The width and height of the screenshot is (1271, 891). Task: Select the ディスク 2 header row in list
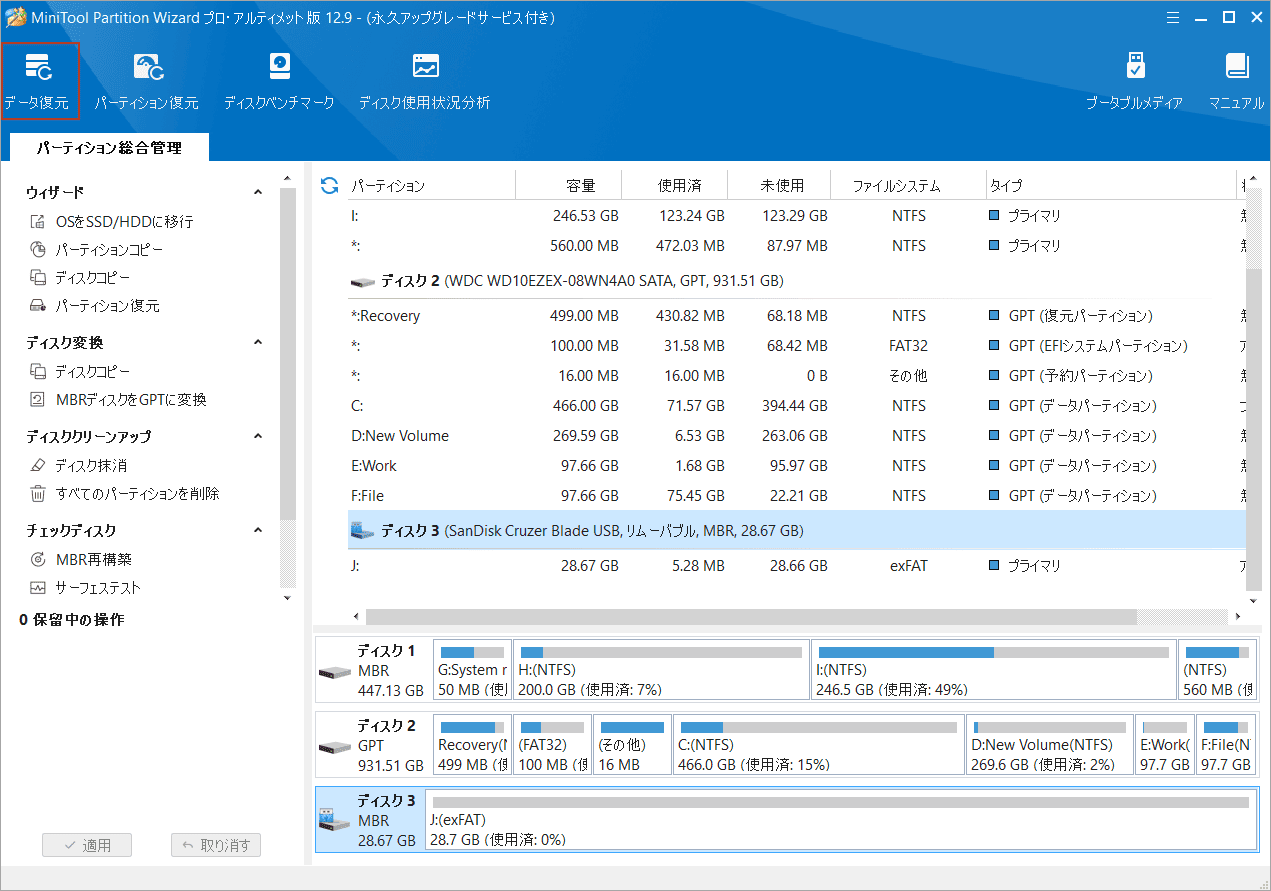(x=797, y=281)
